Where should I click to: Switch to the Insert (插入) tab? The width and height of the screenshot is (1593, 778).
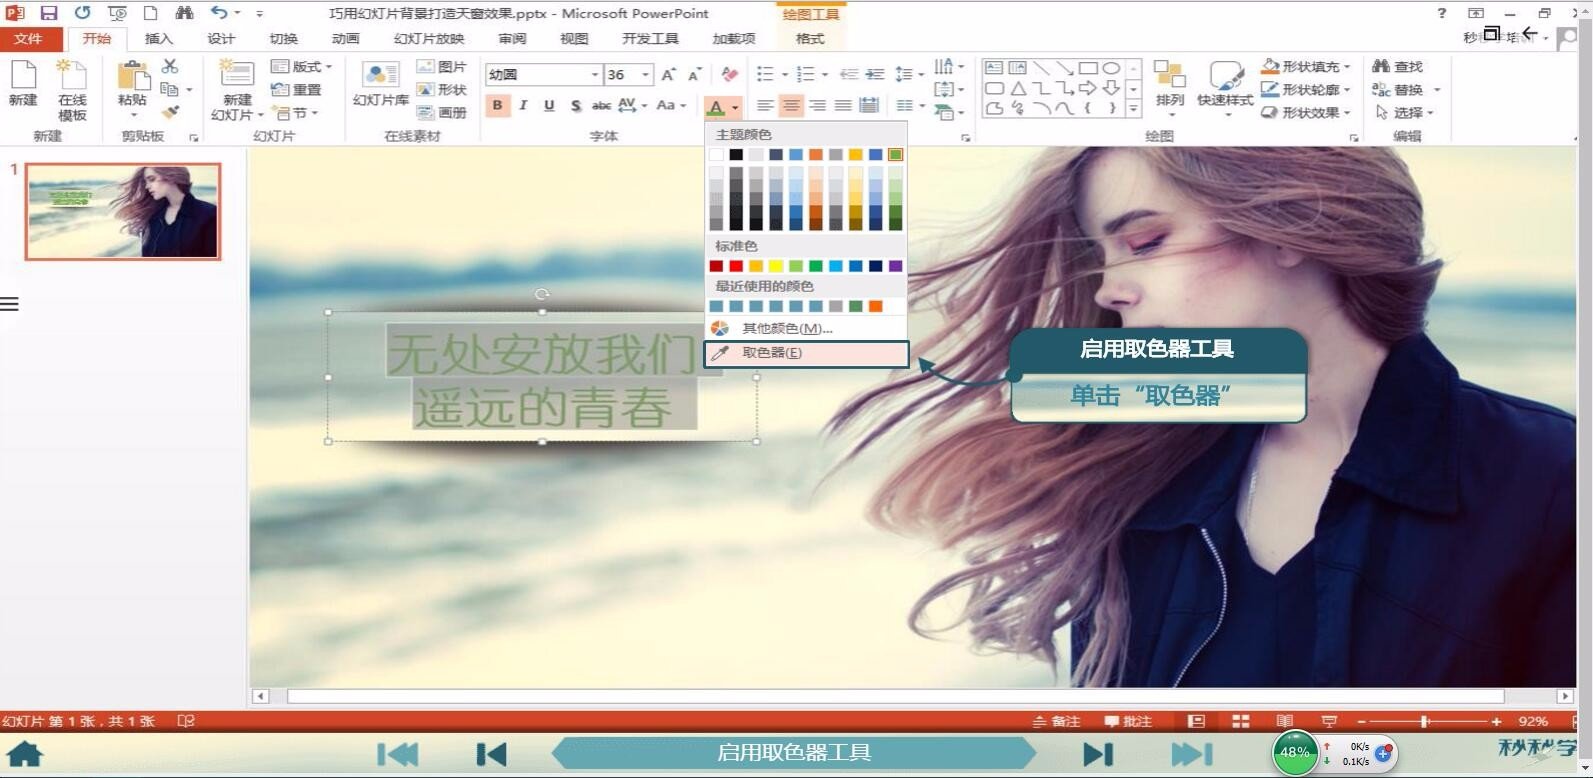point(158,39)
